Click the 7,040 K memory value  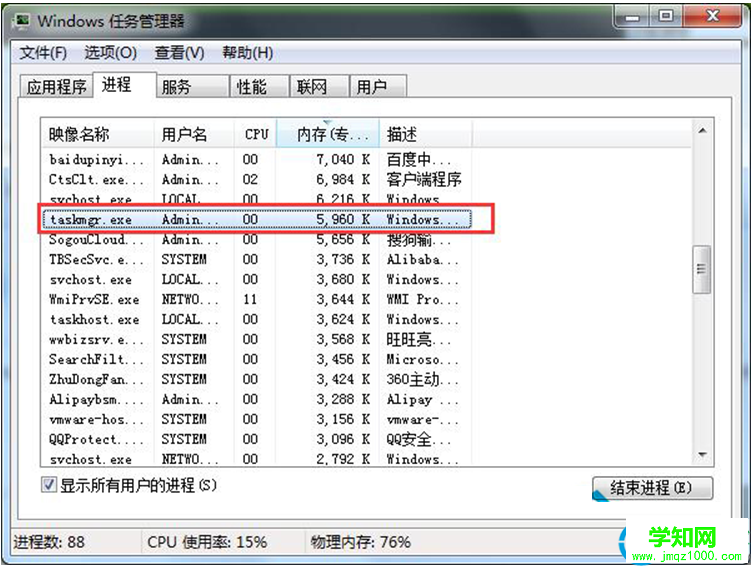343,159
